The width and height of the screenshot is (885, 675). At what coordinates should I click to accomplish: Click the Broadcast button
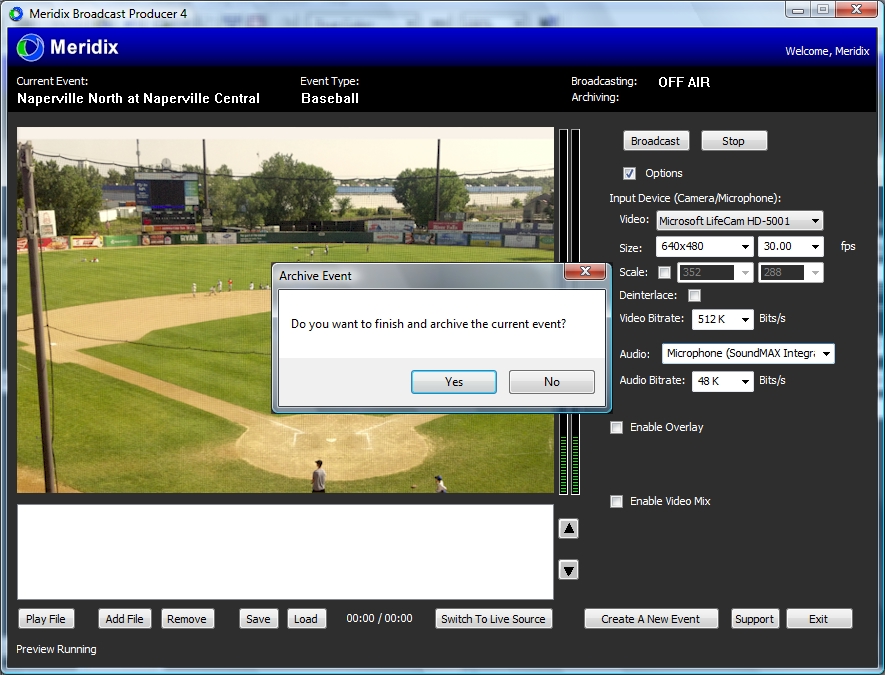pos(656,140)
